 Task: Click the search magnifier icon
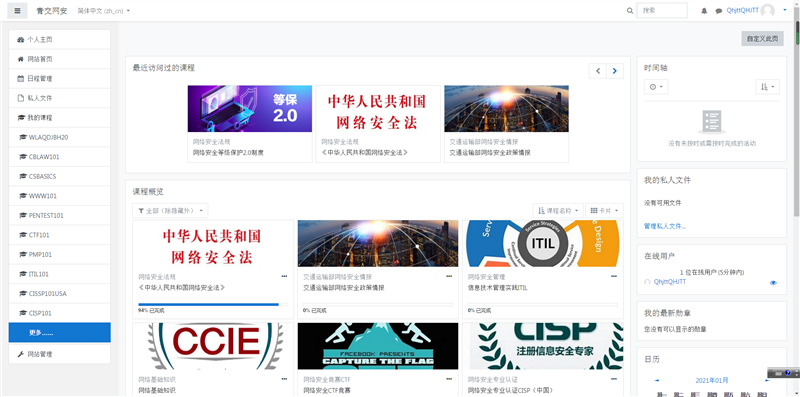tap(630, 11)
